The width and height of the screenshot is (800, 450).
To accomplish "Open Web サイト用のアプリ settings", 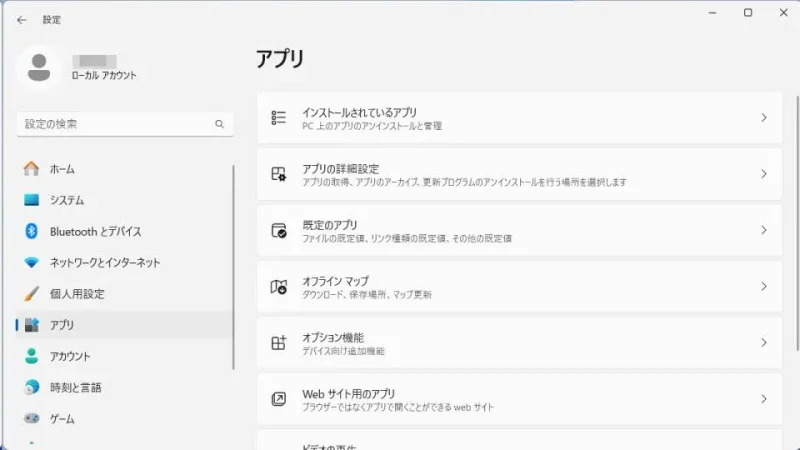I will [519, 399].
